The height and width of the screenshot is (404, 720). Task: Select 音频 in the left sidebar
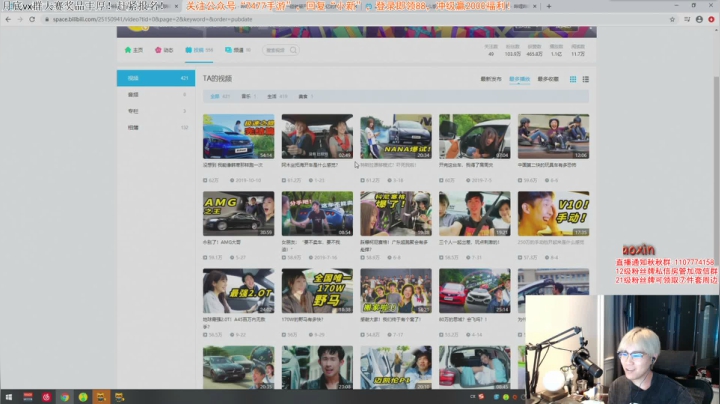tap(156, 95)
